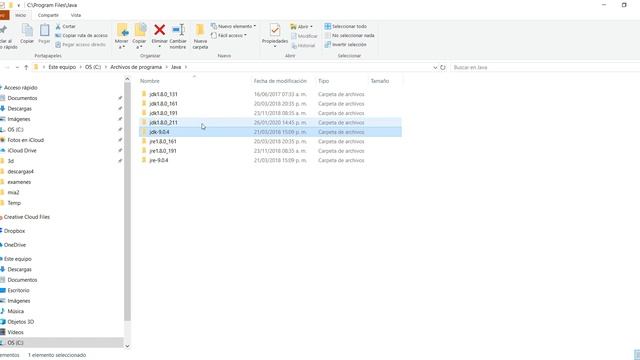Click Seleccionar todo
Viewport: 640px width, 360px height.
tap(346, 26)
